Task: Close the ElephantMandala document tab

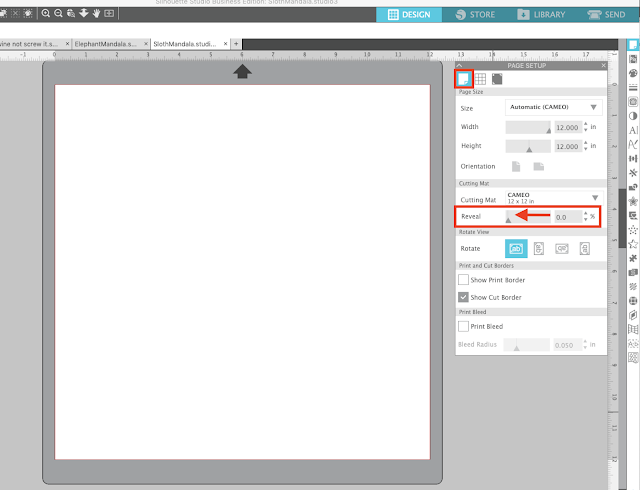Action: click(146, 44)
